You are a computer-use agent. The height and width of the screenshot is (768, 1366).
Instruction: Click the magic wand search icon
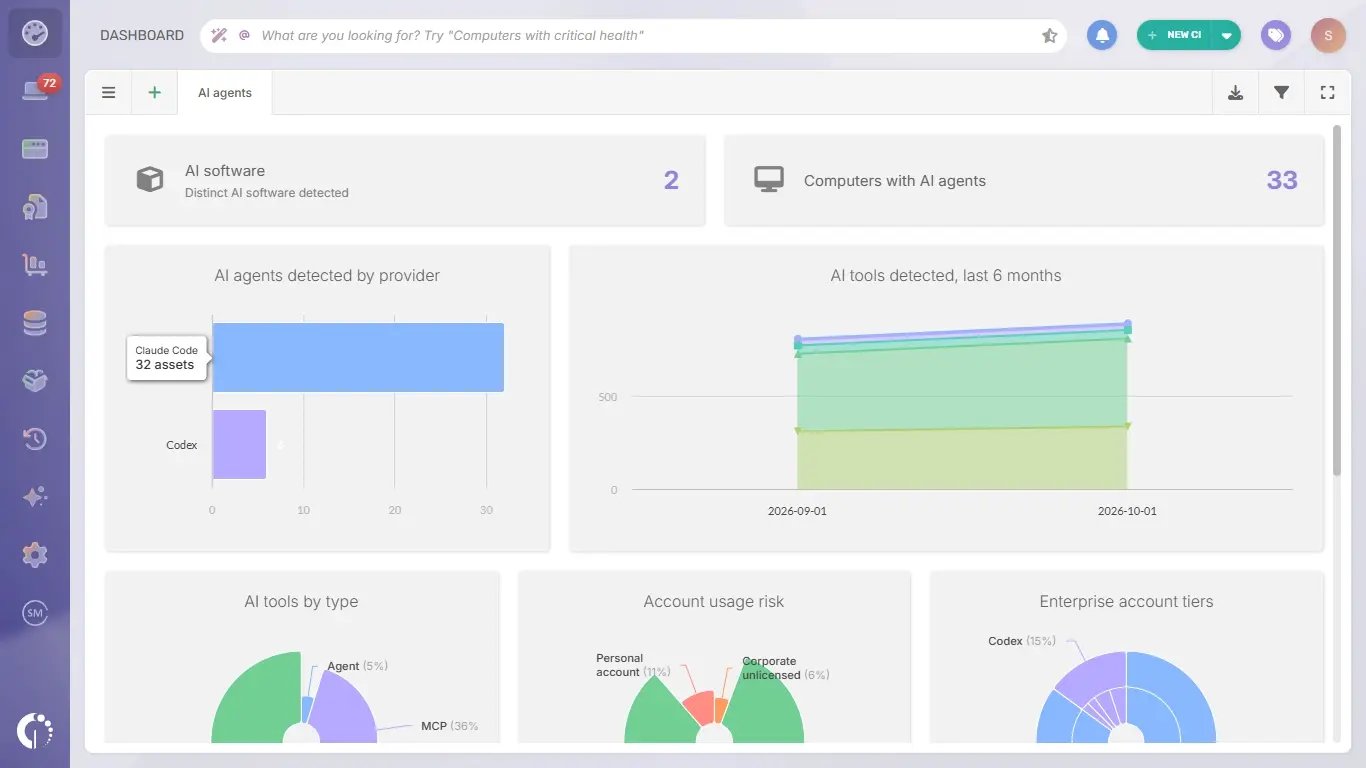(219, 35)
